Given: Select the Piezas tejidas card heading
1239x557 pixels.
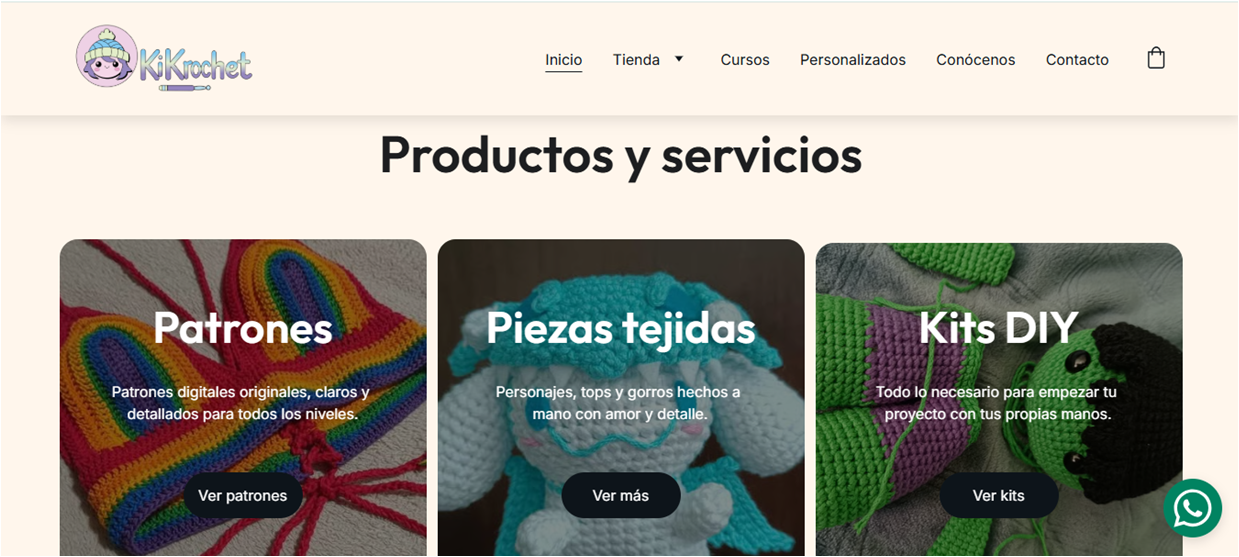Looking at the screenshot, I should [621, 328].
